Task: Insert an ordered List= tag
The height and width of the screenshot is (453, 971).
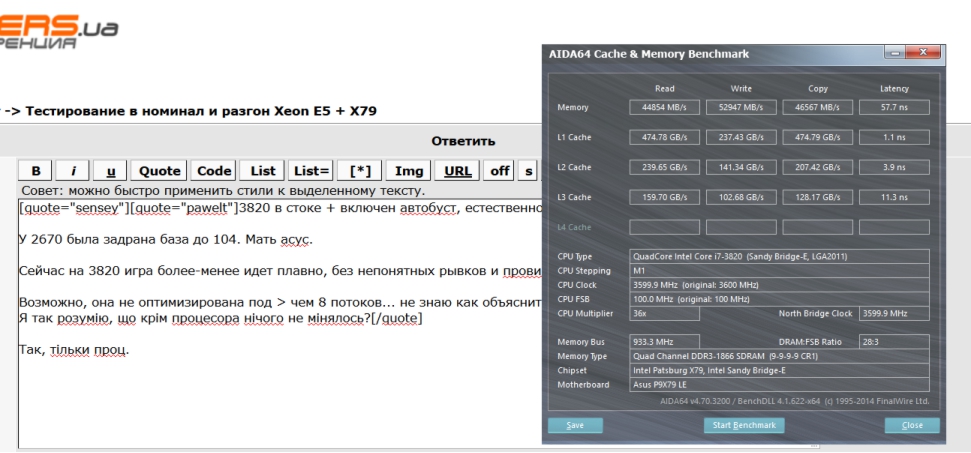Action: 311,171
